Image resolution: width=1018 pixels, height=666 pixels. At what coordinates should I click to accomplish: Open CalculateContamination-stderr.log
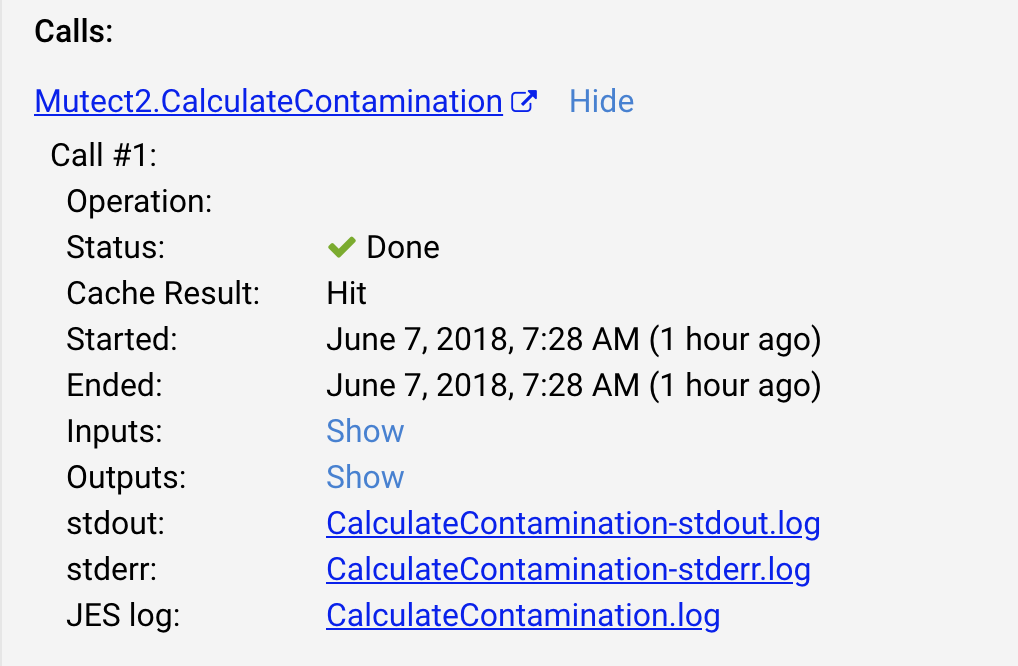(568, 569)
